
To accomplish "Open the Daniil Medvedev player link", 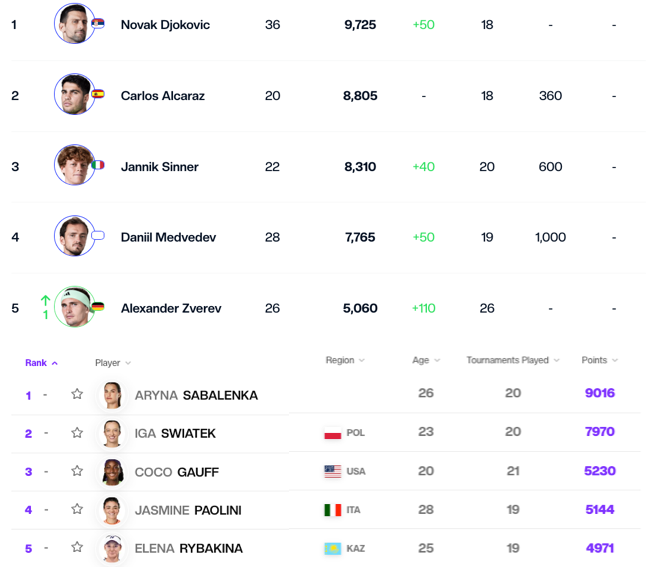I will pyautogui.click(x=168, y=238).
